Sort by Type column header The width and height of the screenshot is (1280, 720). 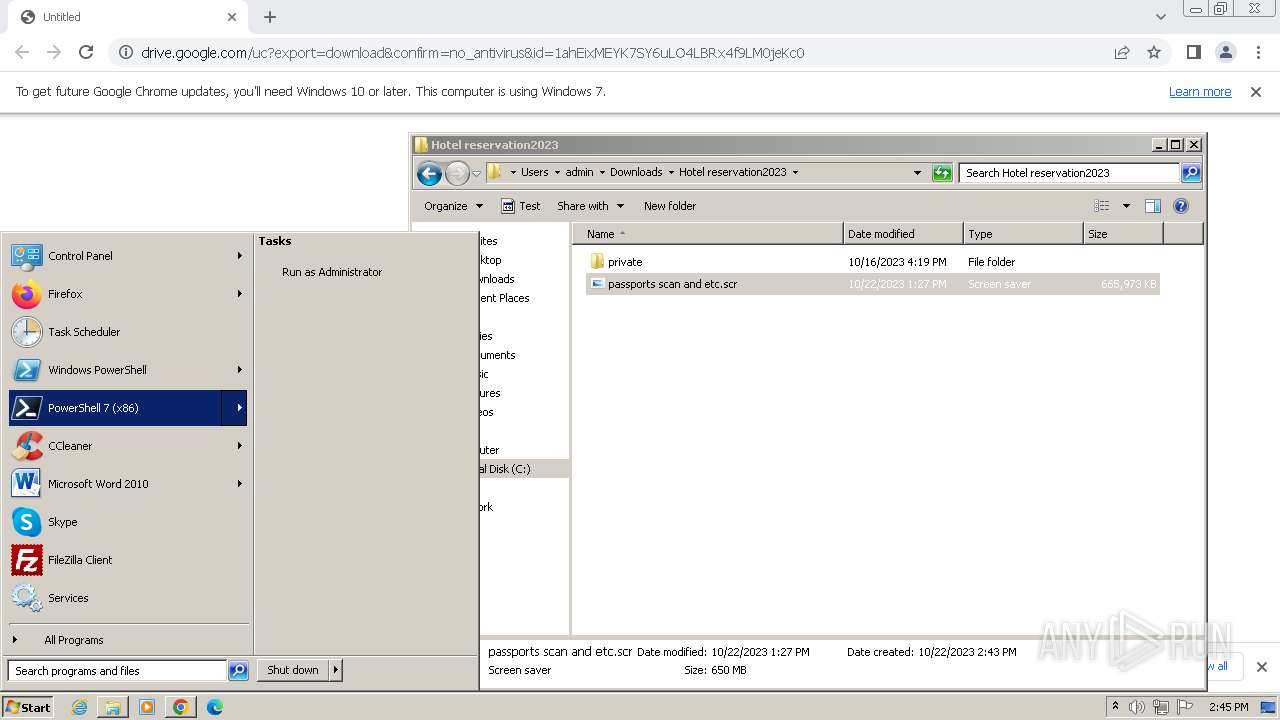(x=1023, y=234)
